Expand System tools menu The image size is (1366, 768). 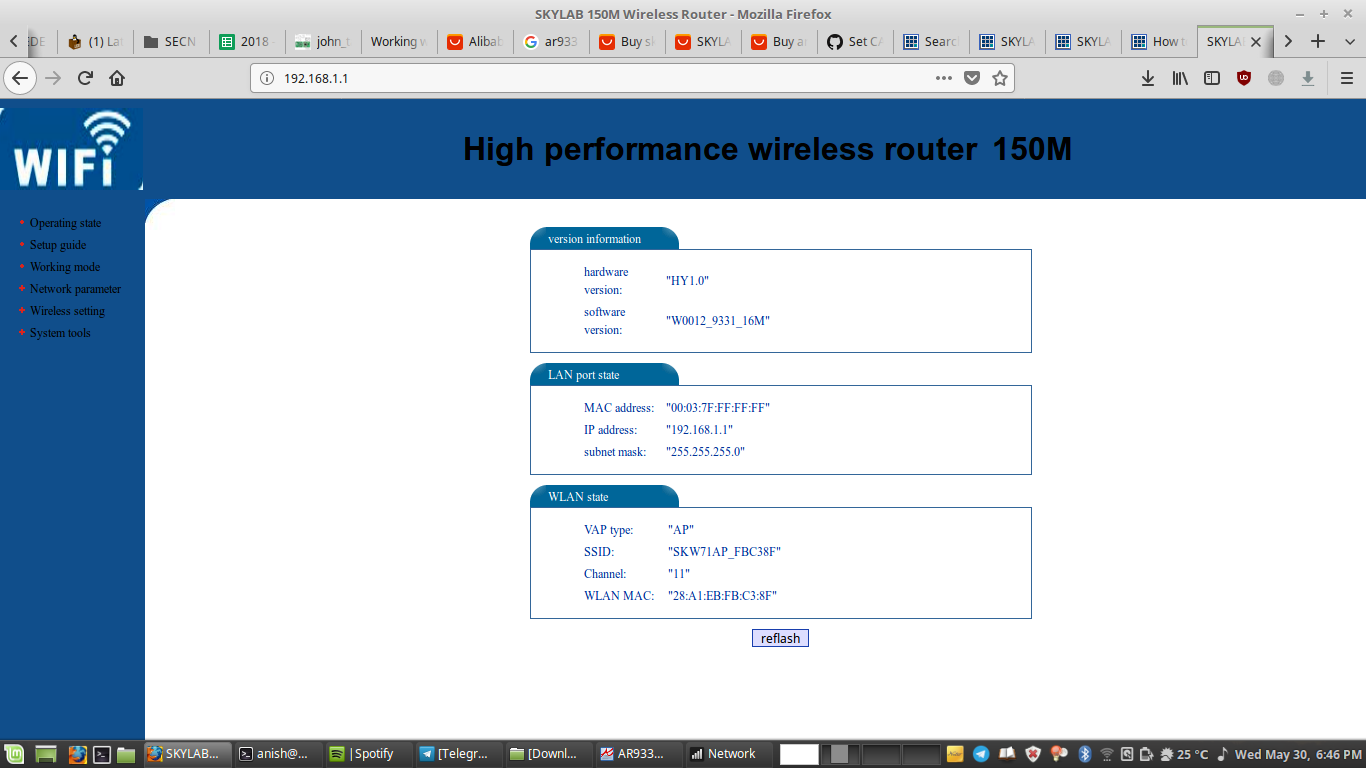click(x=60, y=333)
